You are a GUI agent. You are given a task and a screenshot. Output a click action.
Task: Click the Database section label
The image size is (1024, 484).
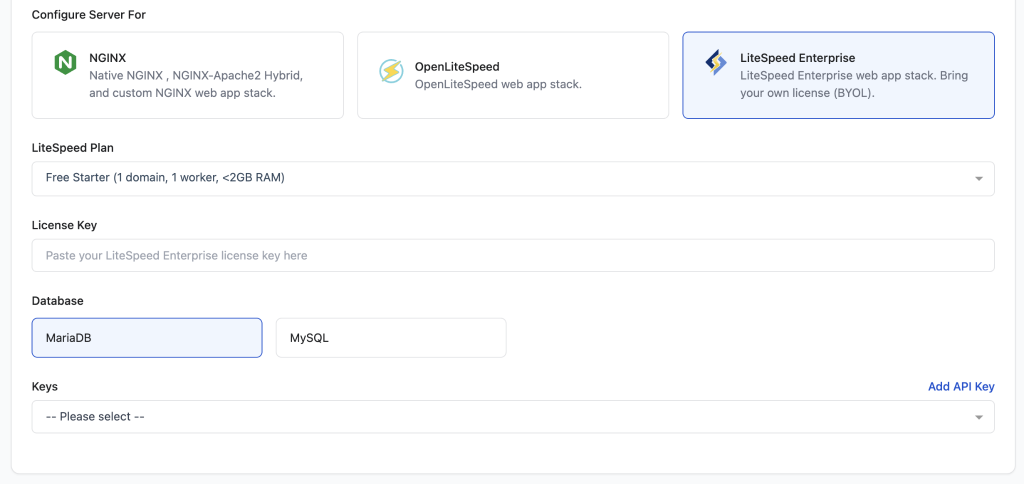tap(57, 301)
